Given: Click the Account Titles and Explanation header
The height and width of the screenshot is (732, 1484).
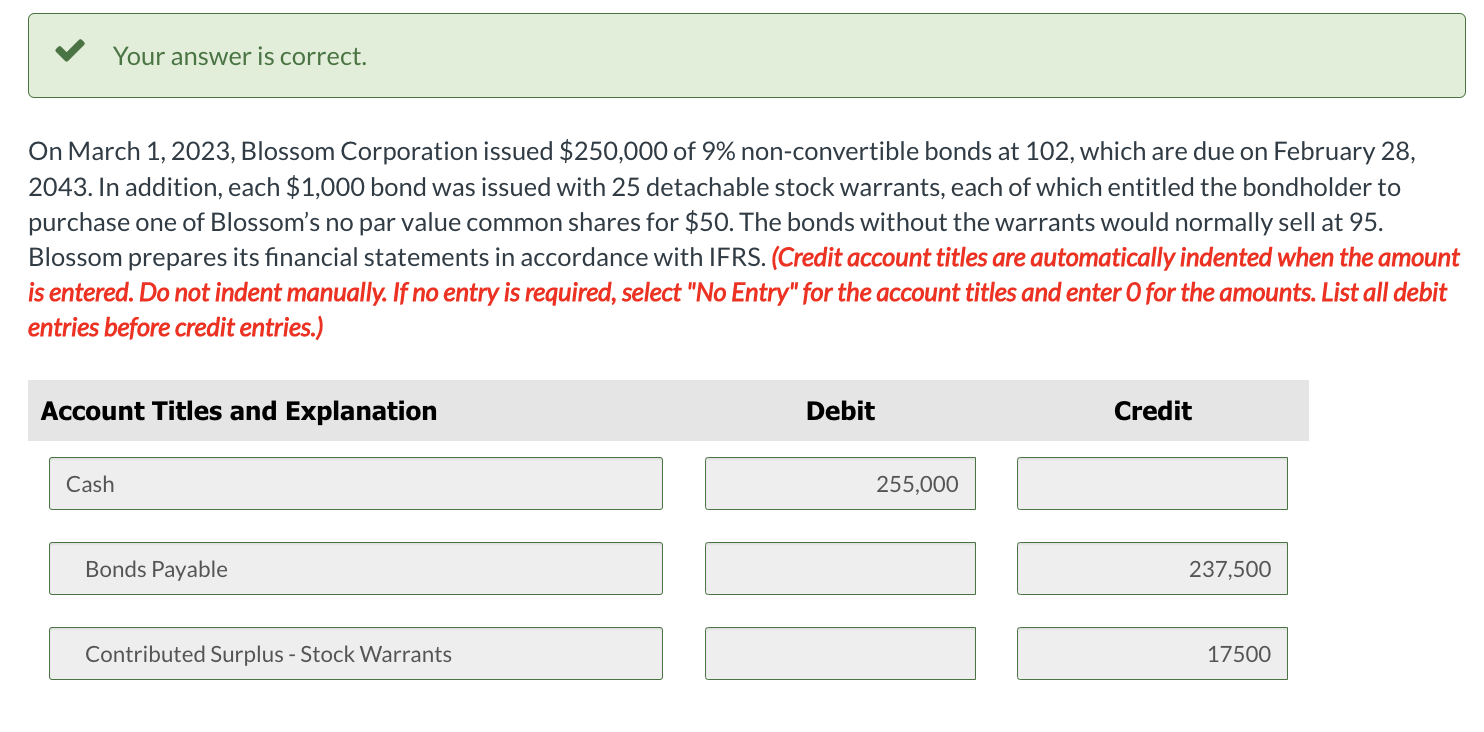Looking at the screenshot, I should [237, 410].
